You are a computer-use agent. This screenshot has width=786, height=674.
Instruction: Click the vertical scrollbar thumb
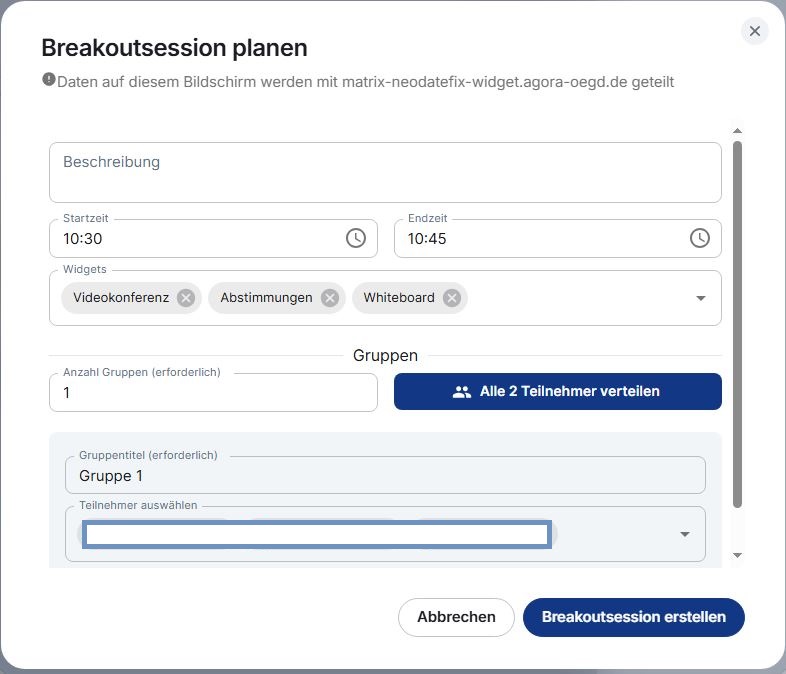pyautogui.click(x=737, y=325)
